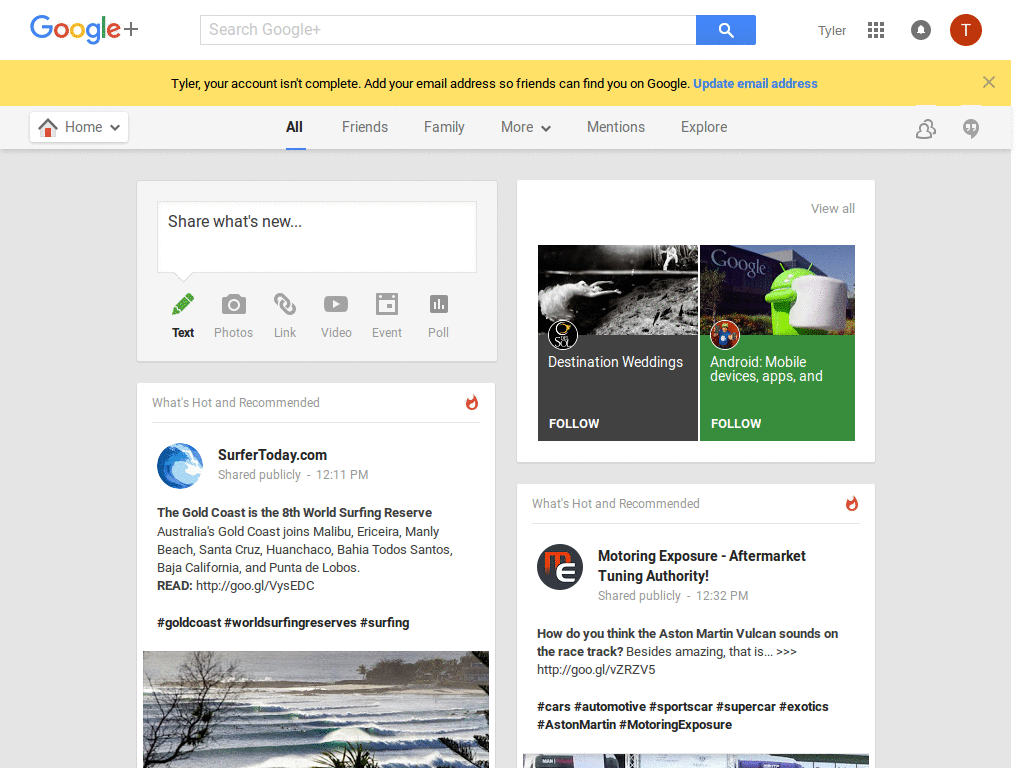Open the Motoring Exposure logo avatar
This screenshot has width=1024, height=768.
(x=560, y=567)
